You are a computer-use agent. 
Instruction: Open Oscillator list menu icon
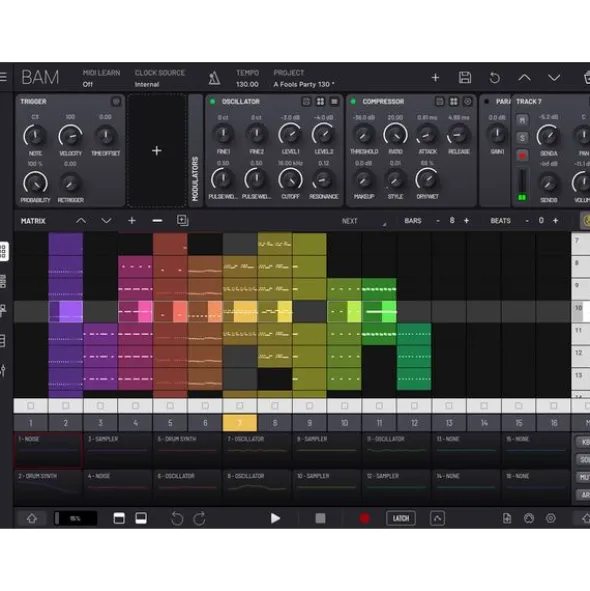coord(334,101)
